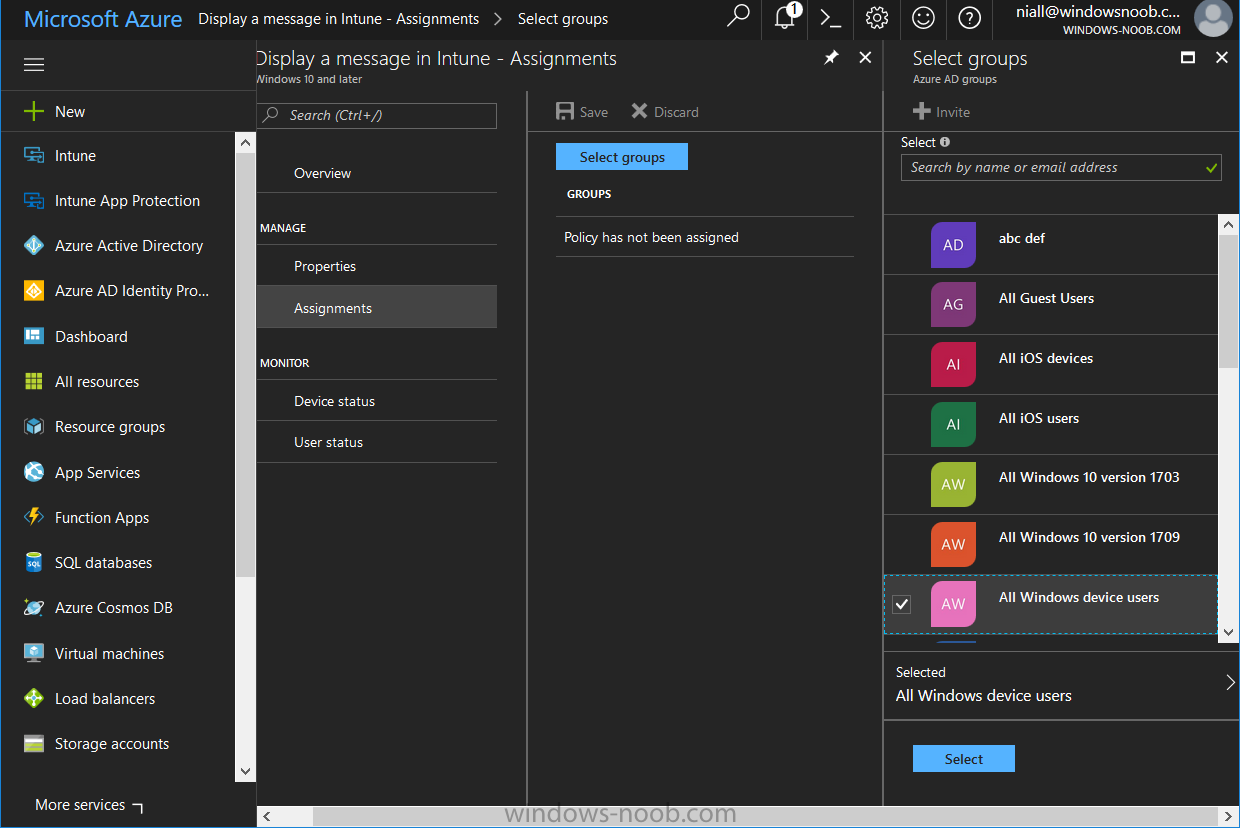
Task: Open the help question mark icon
Action: click(969, 17)
